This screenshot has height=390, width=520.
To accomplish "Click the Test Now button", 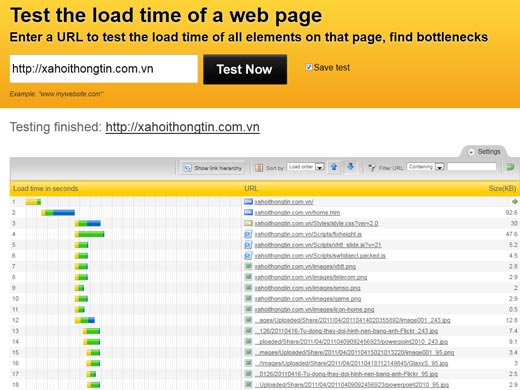I will tap(245, 69).
